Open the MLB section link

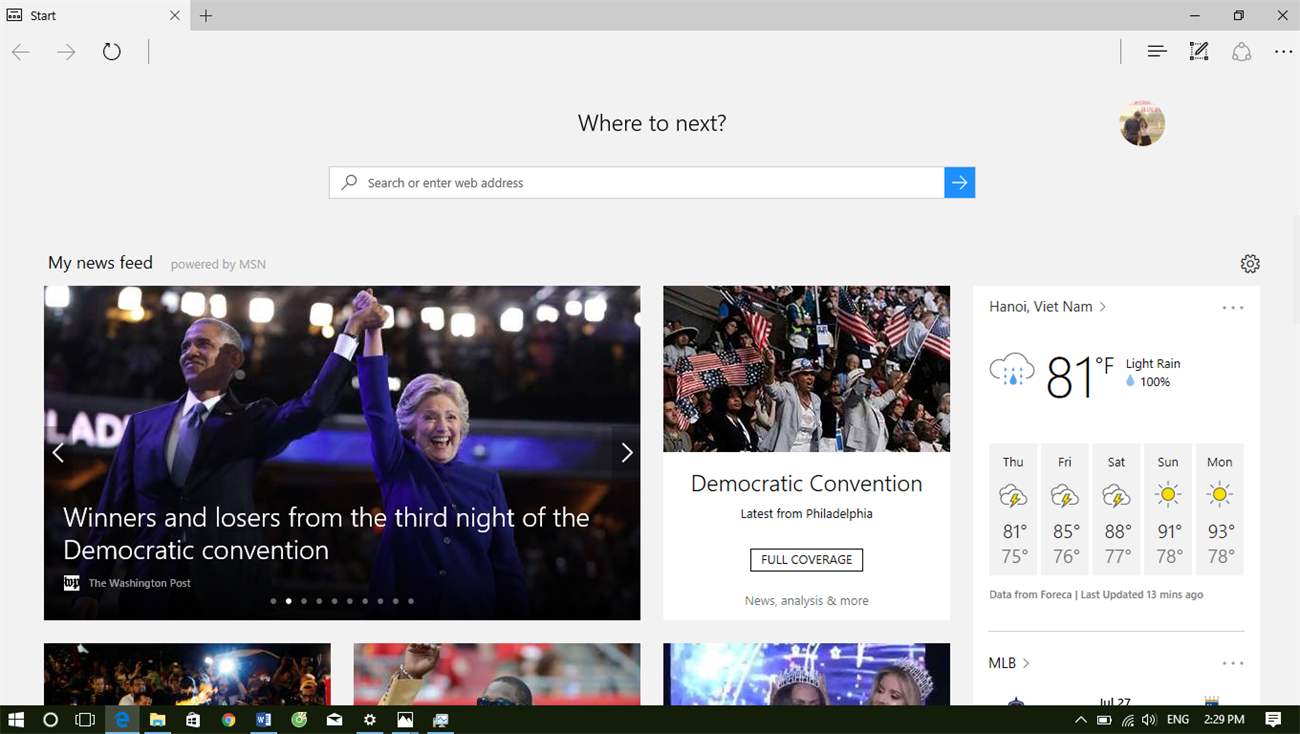click(x=1009, y=663)
